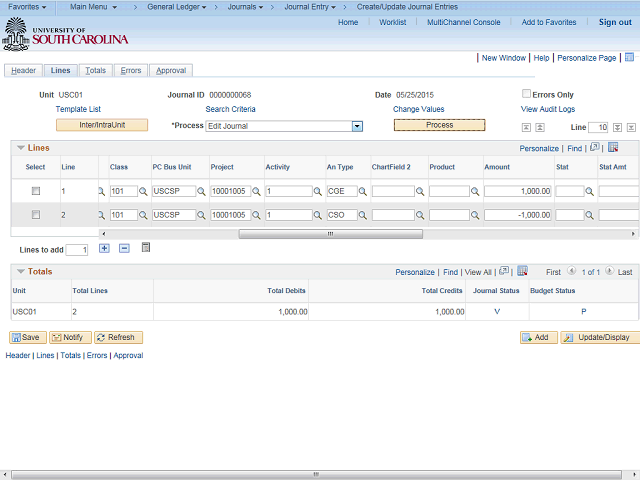The width and height of the screenshot is (640, 480).
Task: Expand Journal Entry breadcrumb menu
Action: point(310,7)
